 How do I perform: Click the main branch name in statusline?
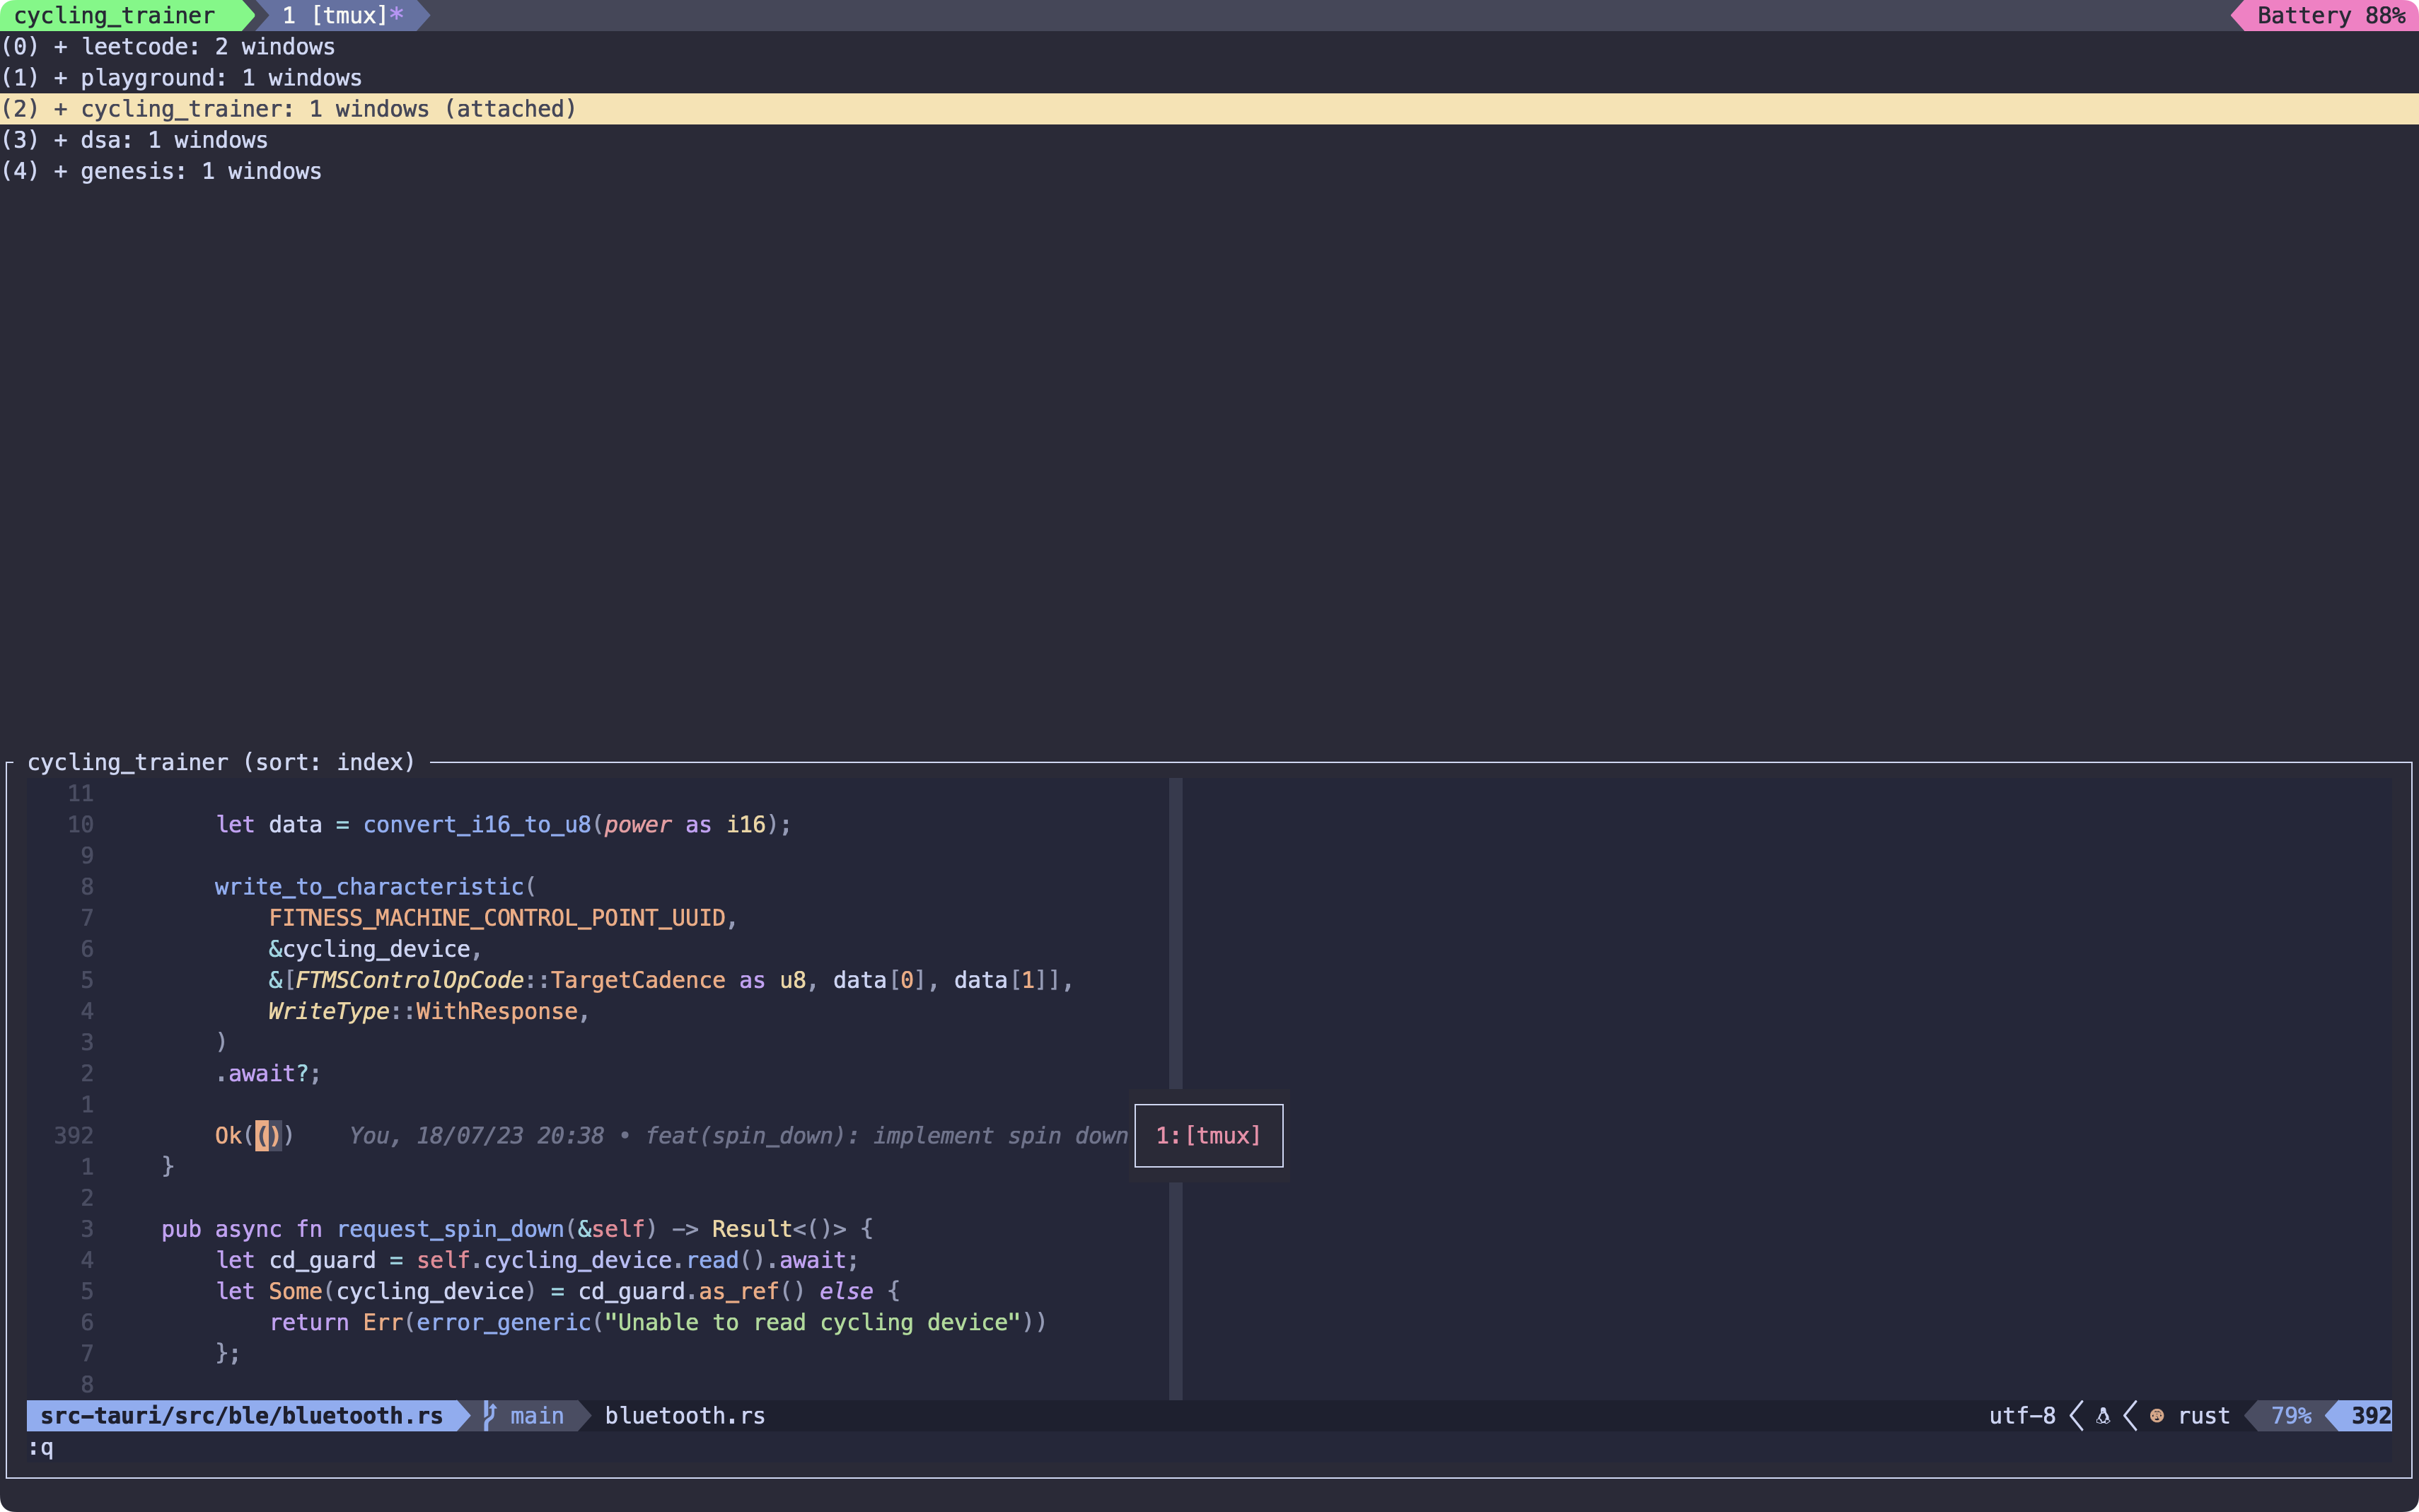tap(537, 1415)
